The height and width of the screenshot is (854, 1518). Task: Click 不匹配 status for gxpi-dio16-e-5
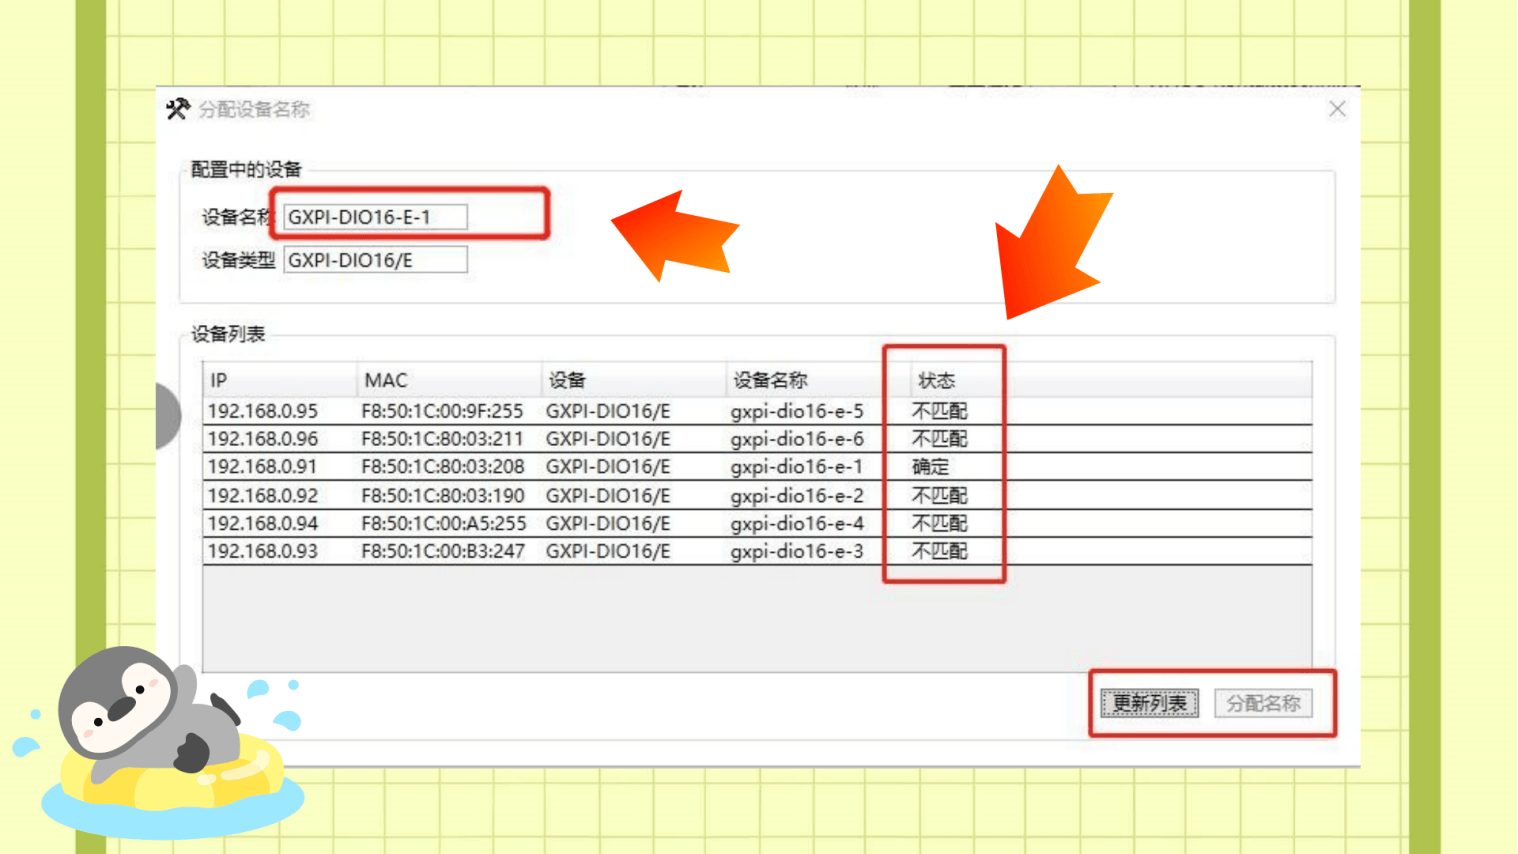[x=940, y=411]
